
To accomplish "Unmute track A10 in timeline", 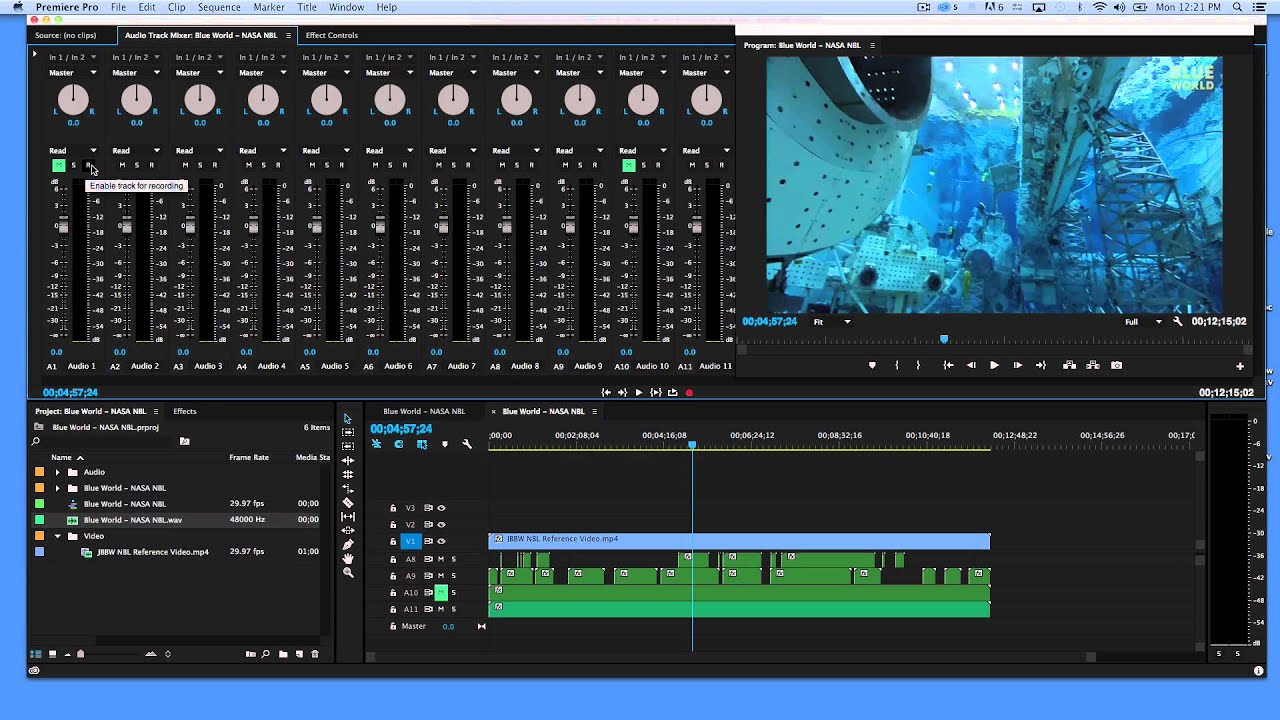I will pyautogui.click(x=440, y=593).
